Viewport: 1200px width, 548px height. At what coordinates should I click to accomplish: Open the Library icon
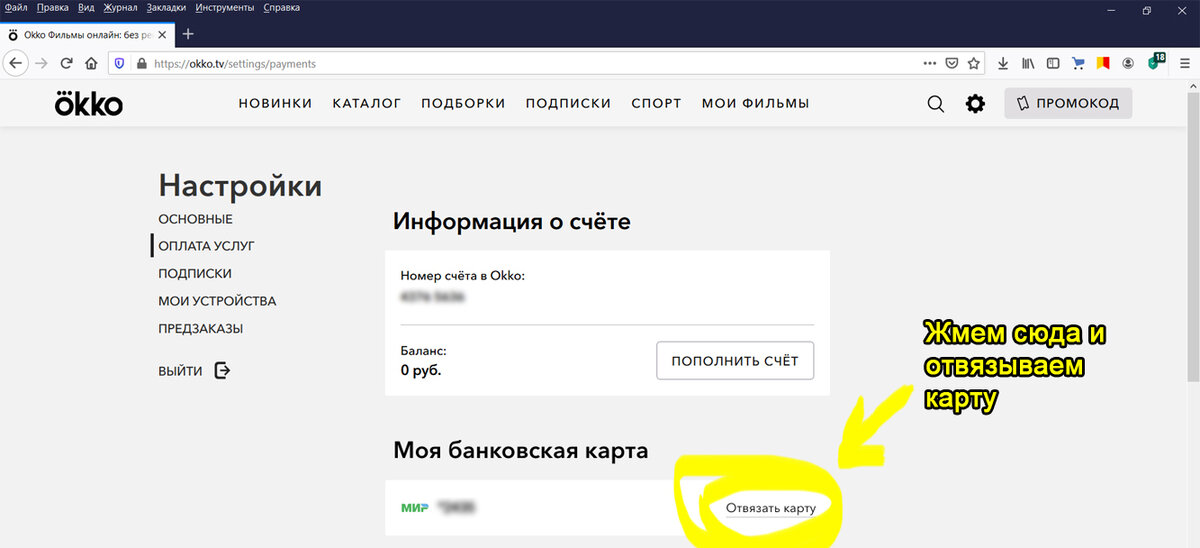[1028, 63]
